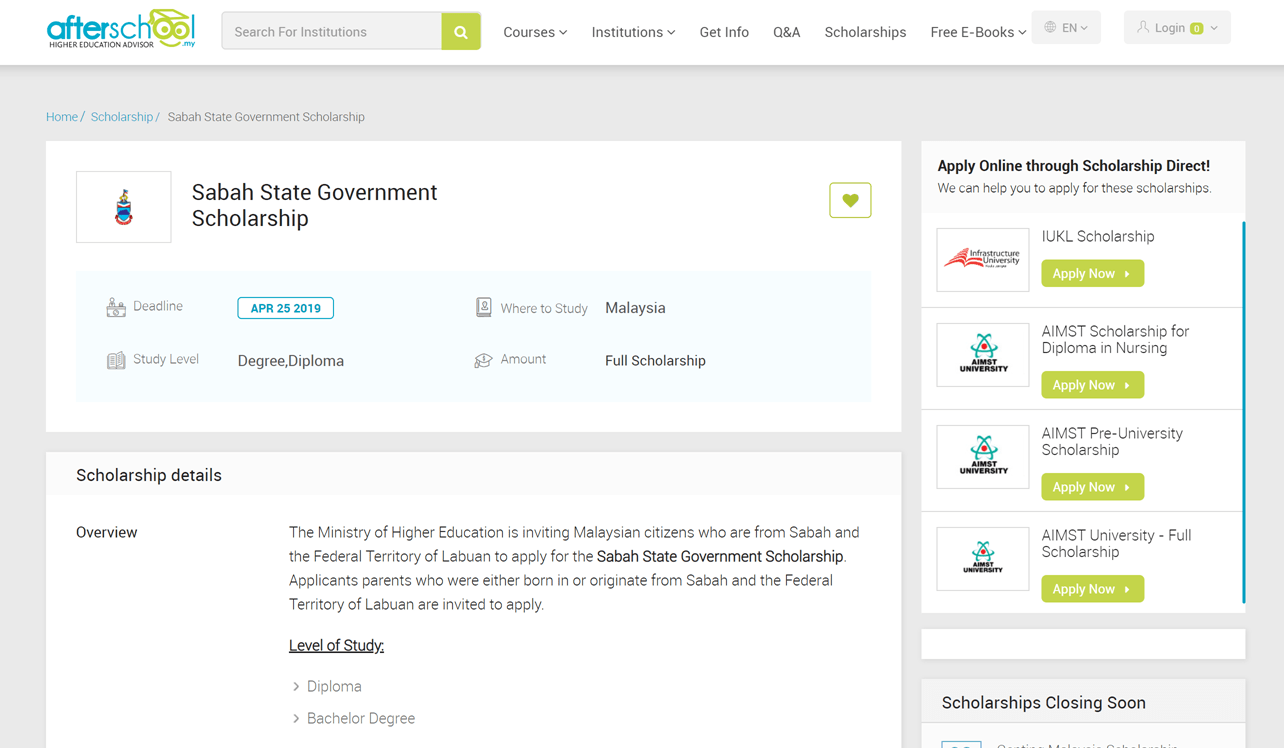Screen dimensions: 1284x748
Task: Click the globe language icon
Action: tap(1050, 28)
